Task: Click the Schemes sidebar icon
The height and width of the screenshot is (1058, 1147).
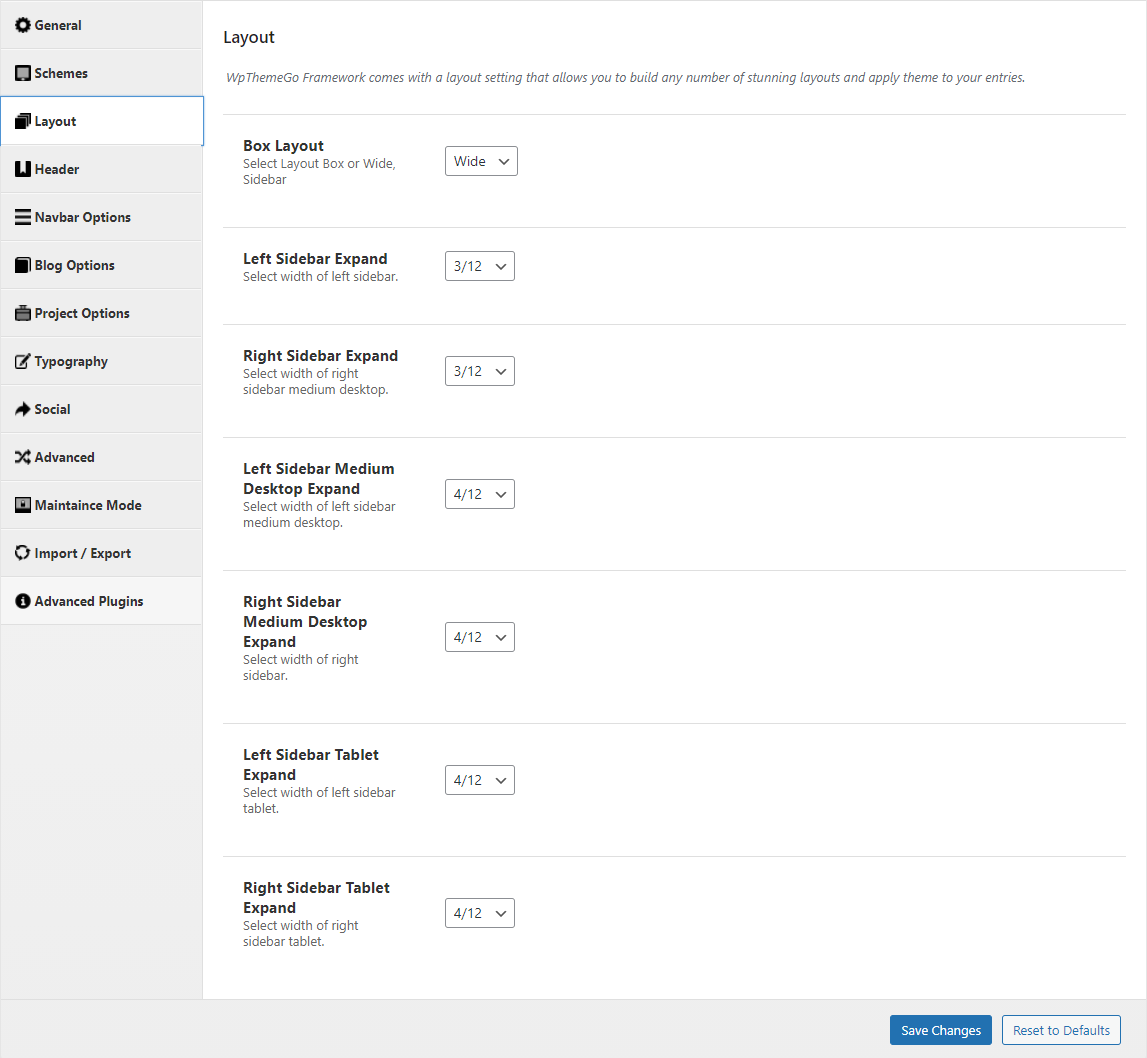Action: (23, 73)
